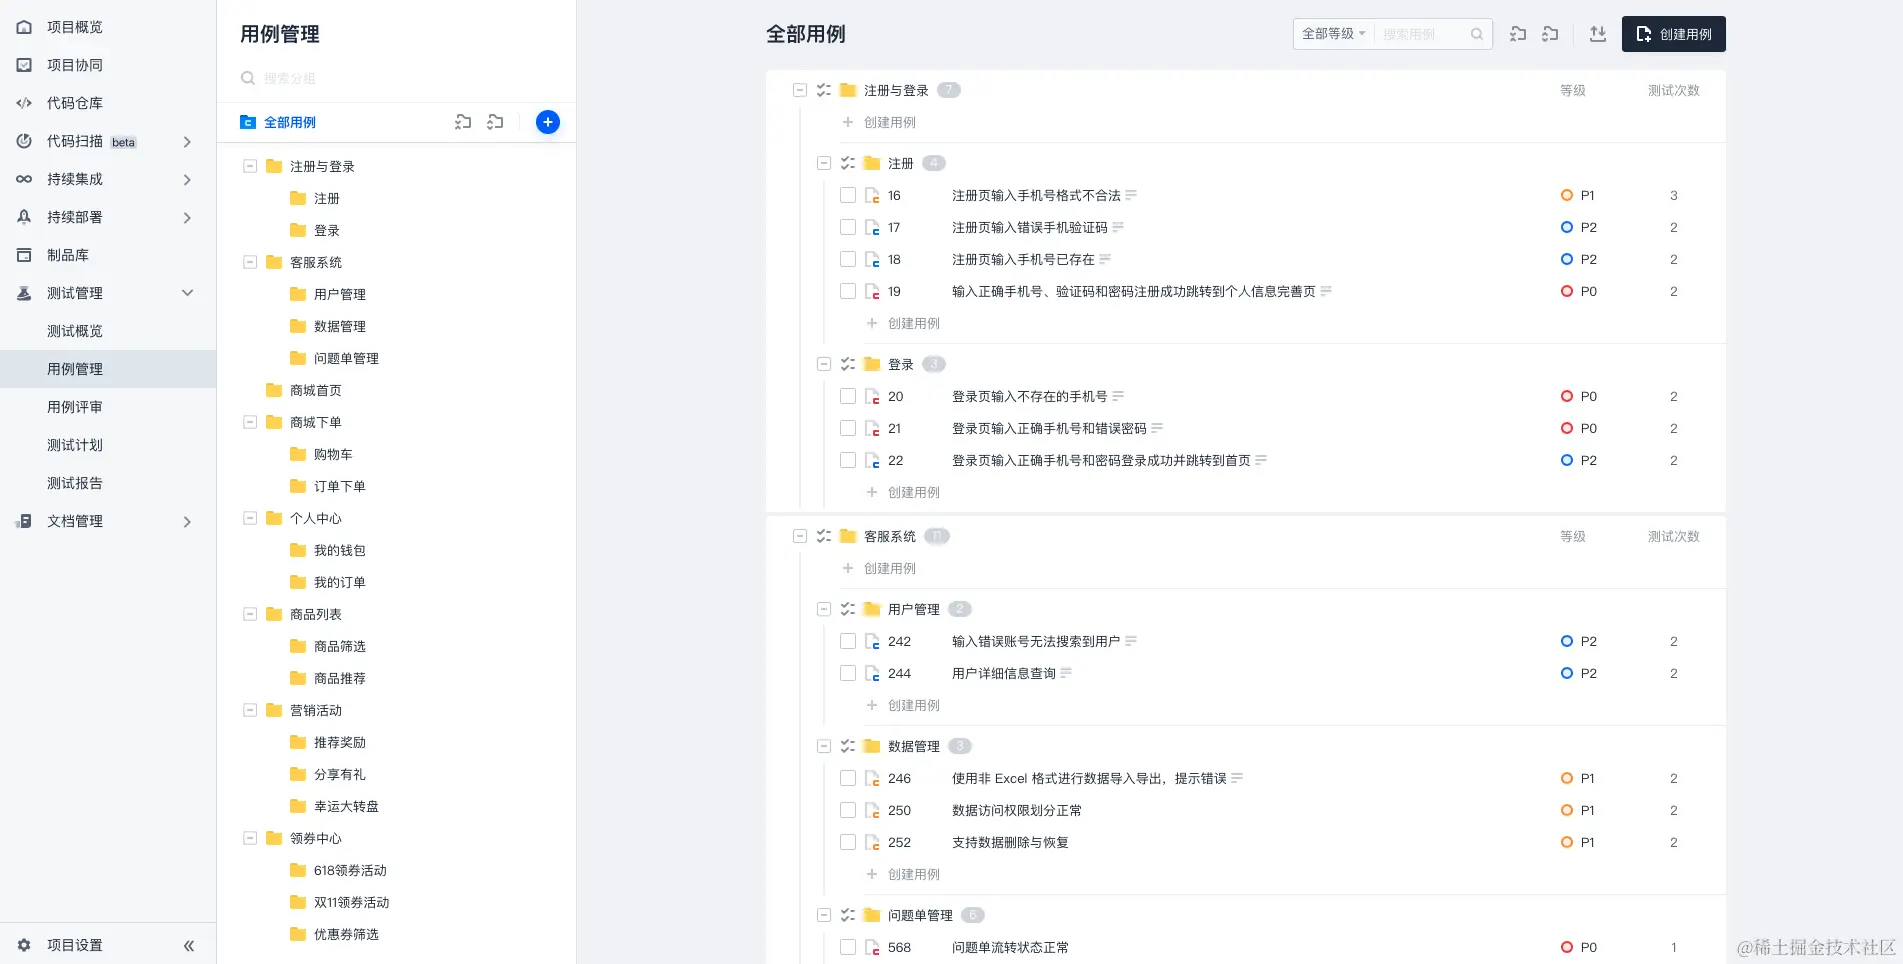Viewport: 1903px width, 964px height.
Task: Open the import/export cases icon near 创建用例
Action: (1597, 33)
